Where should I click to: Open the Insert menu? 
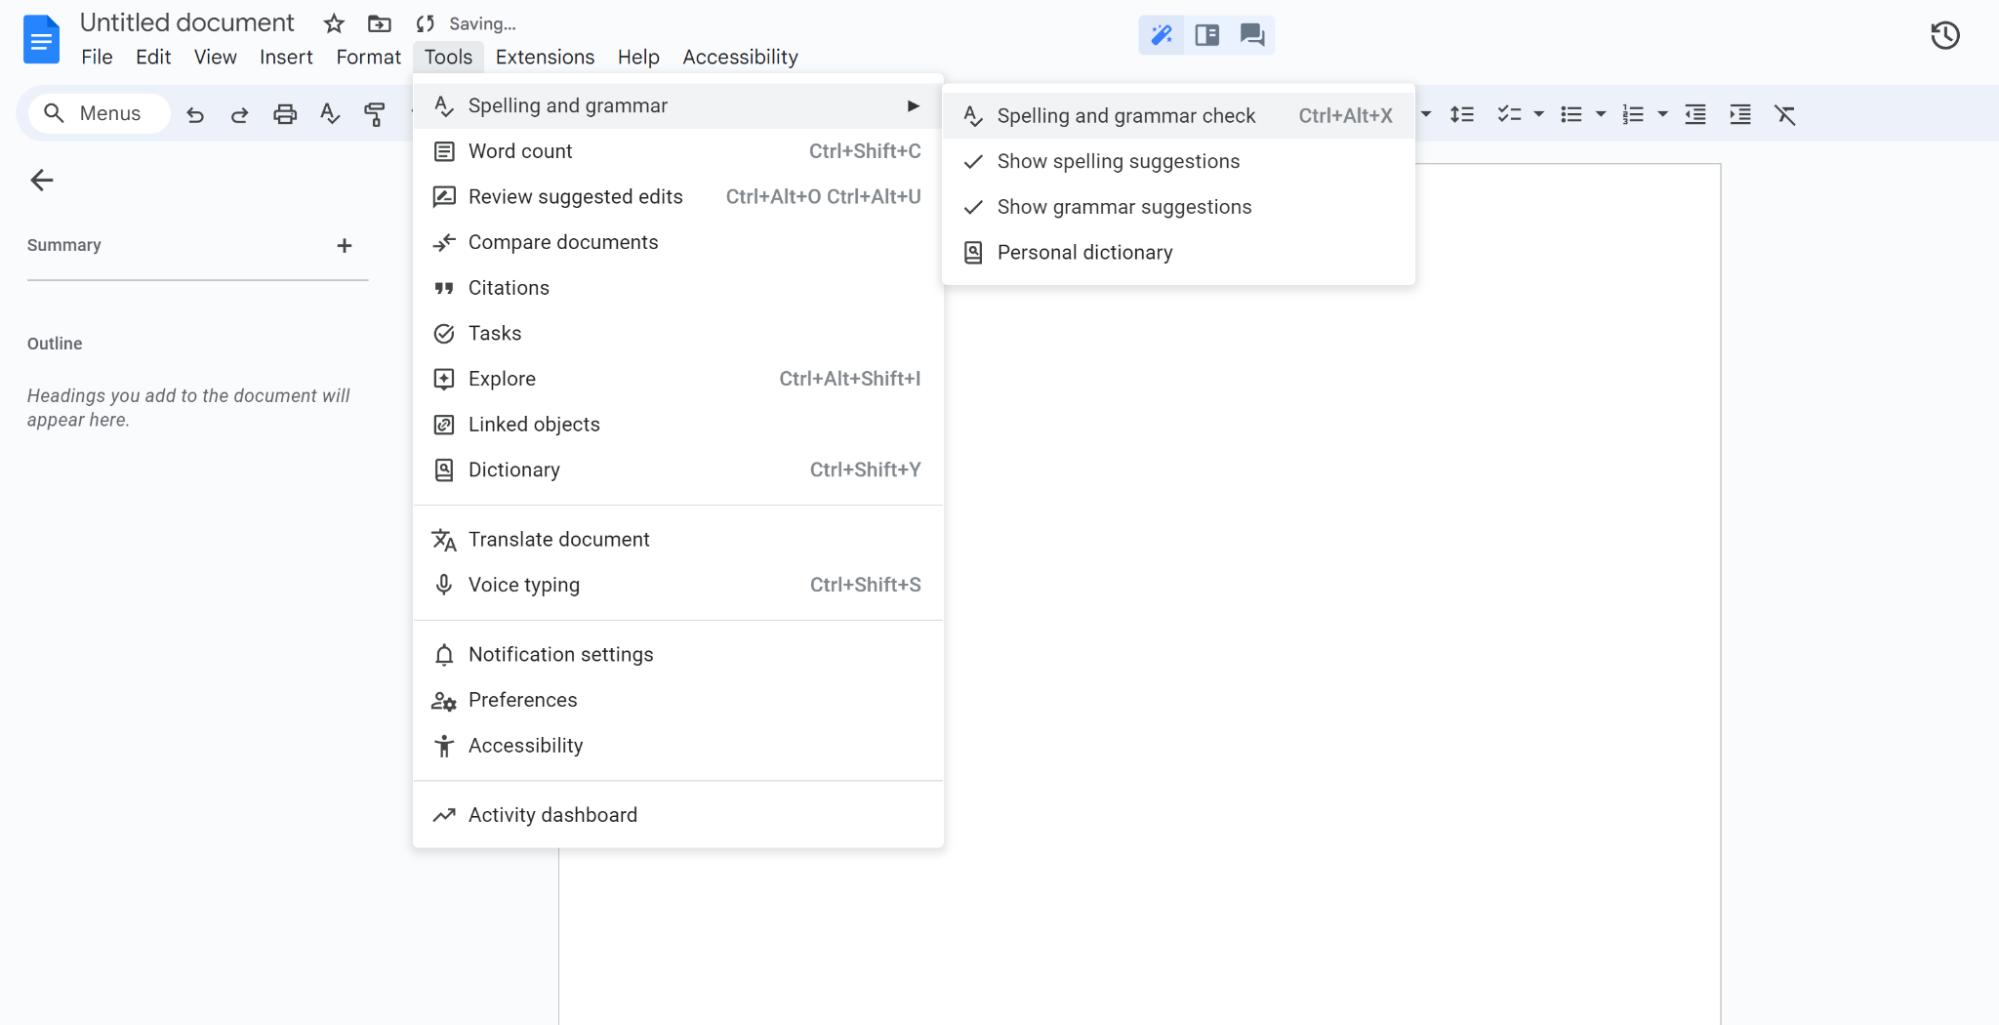[286, 57]
